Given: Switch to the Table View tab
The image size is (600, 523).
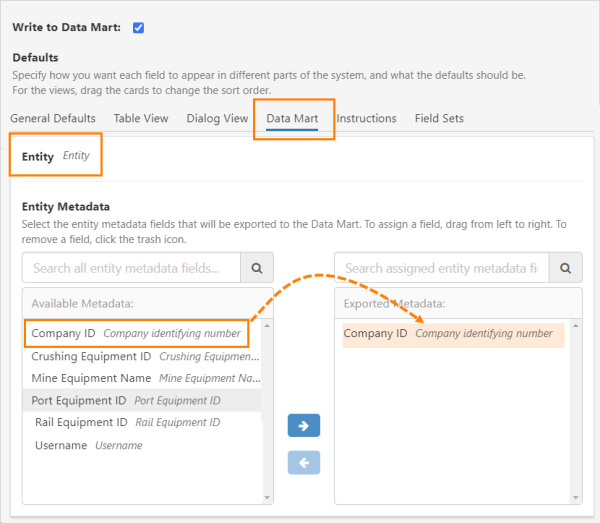Looking at the screenshot, I should (141, 118).
